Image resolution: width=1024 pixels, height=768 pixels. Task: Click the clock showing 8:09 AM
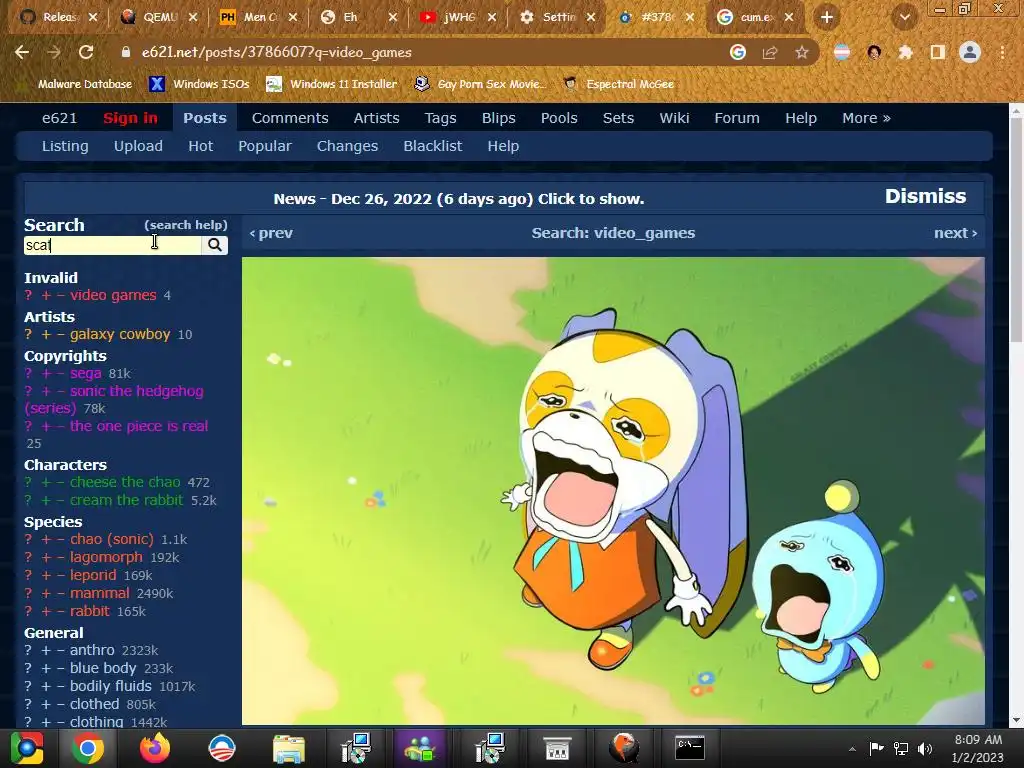(978, 740)
